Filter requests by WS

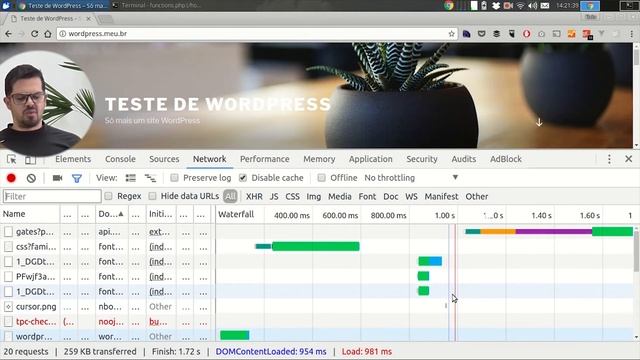tap(411, 196)
